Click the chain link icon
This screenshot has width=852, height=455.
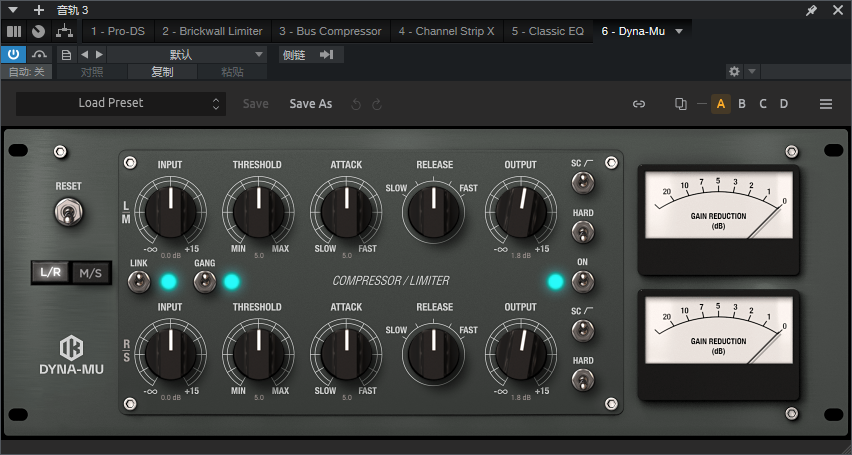[x=639, y=104]
